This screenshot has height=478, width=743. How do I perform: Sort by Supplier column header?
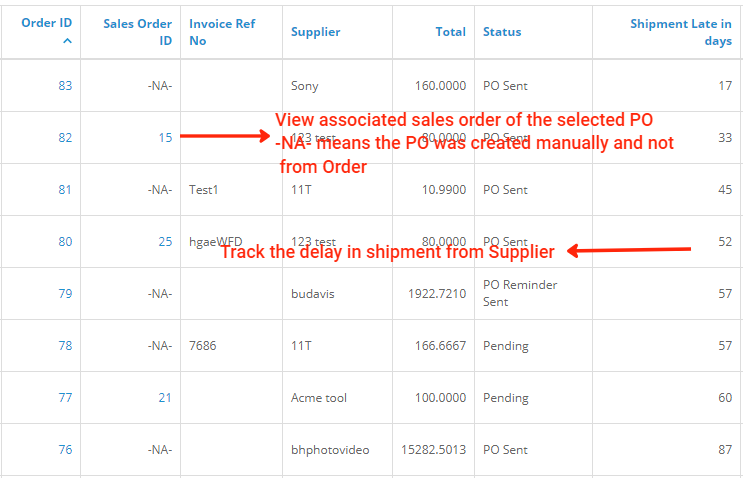point(315,31)
